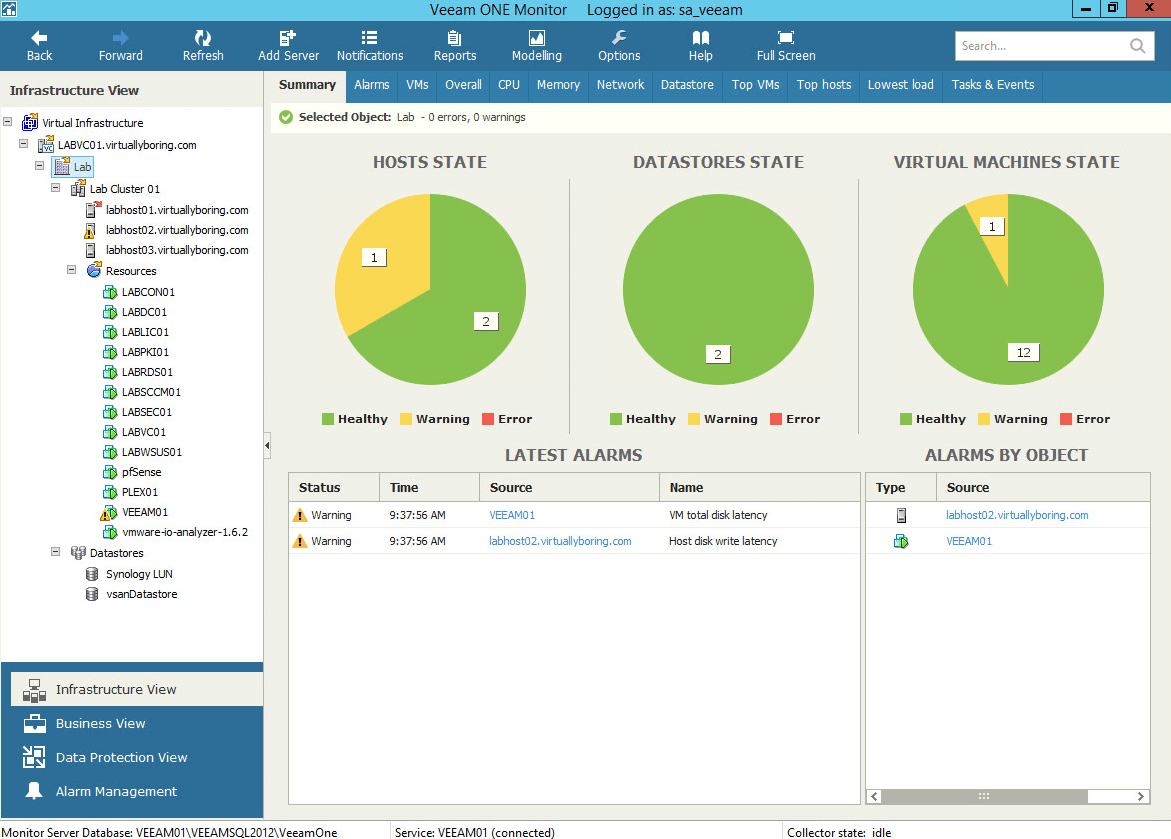1171x839 pixels.
Task: Select LABSCCM01 in the tree
Action: click(x=151, y=391)
